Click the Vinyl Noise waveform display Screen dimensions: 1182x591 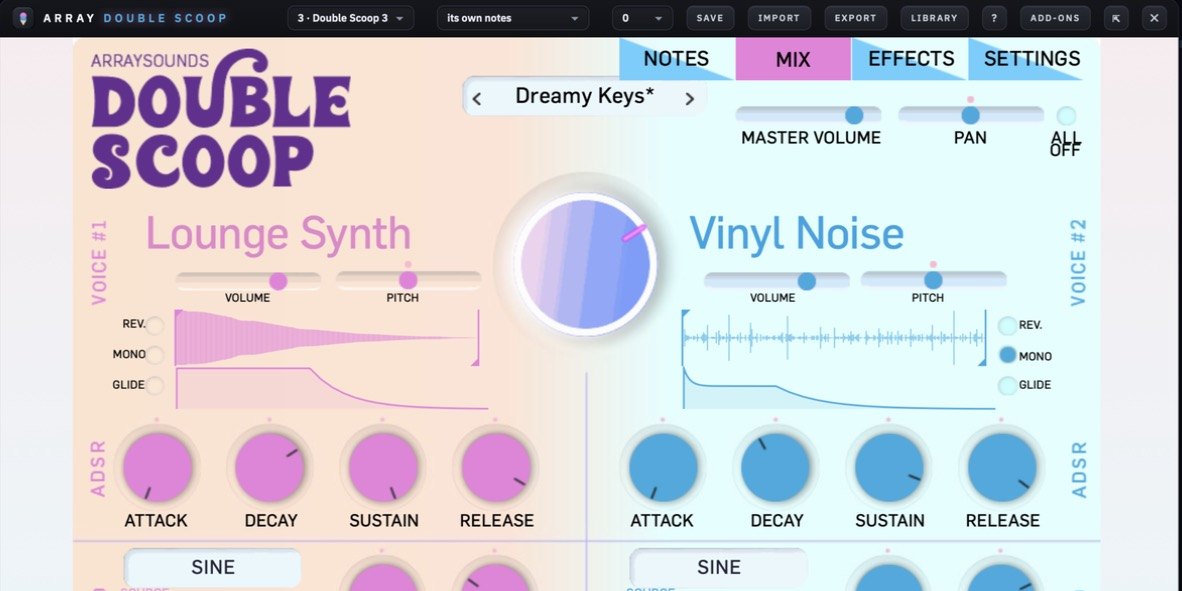(x=834, y=338)
